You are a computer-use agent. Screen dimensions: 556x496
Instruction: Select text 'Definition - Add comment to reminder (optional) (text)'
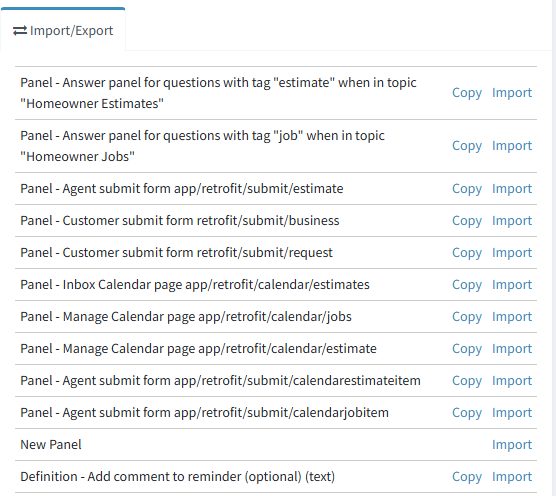click(177, 477)
